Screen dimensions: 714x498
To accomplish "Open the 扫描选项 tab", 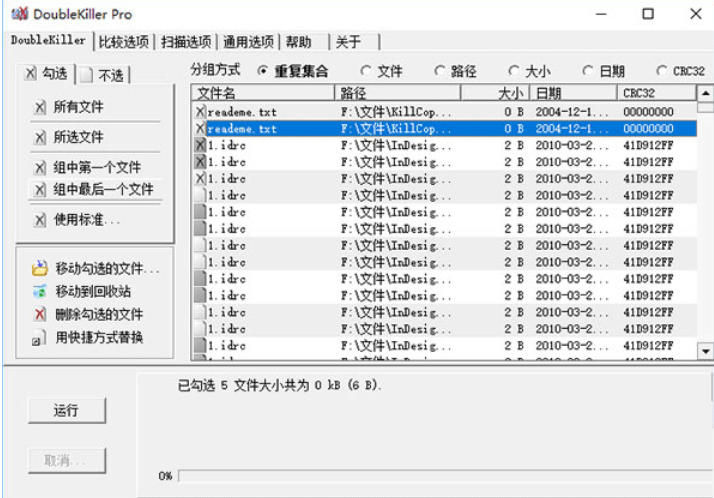I will 186,42.
